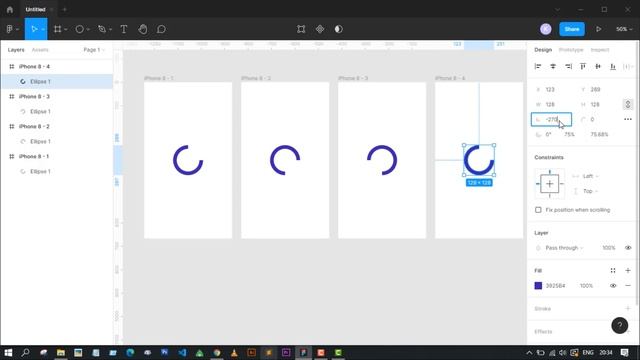Click the fill opacity 100% value
640x360 pixels.
586,286
